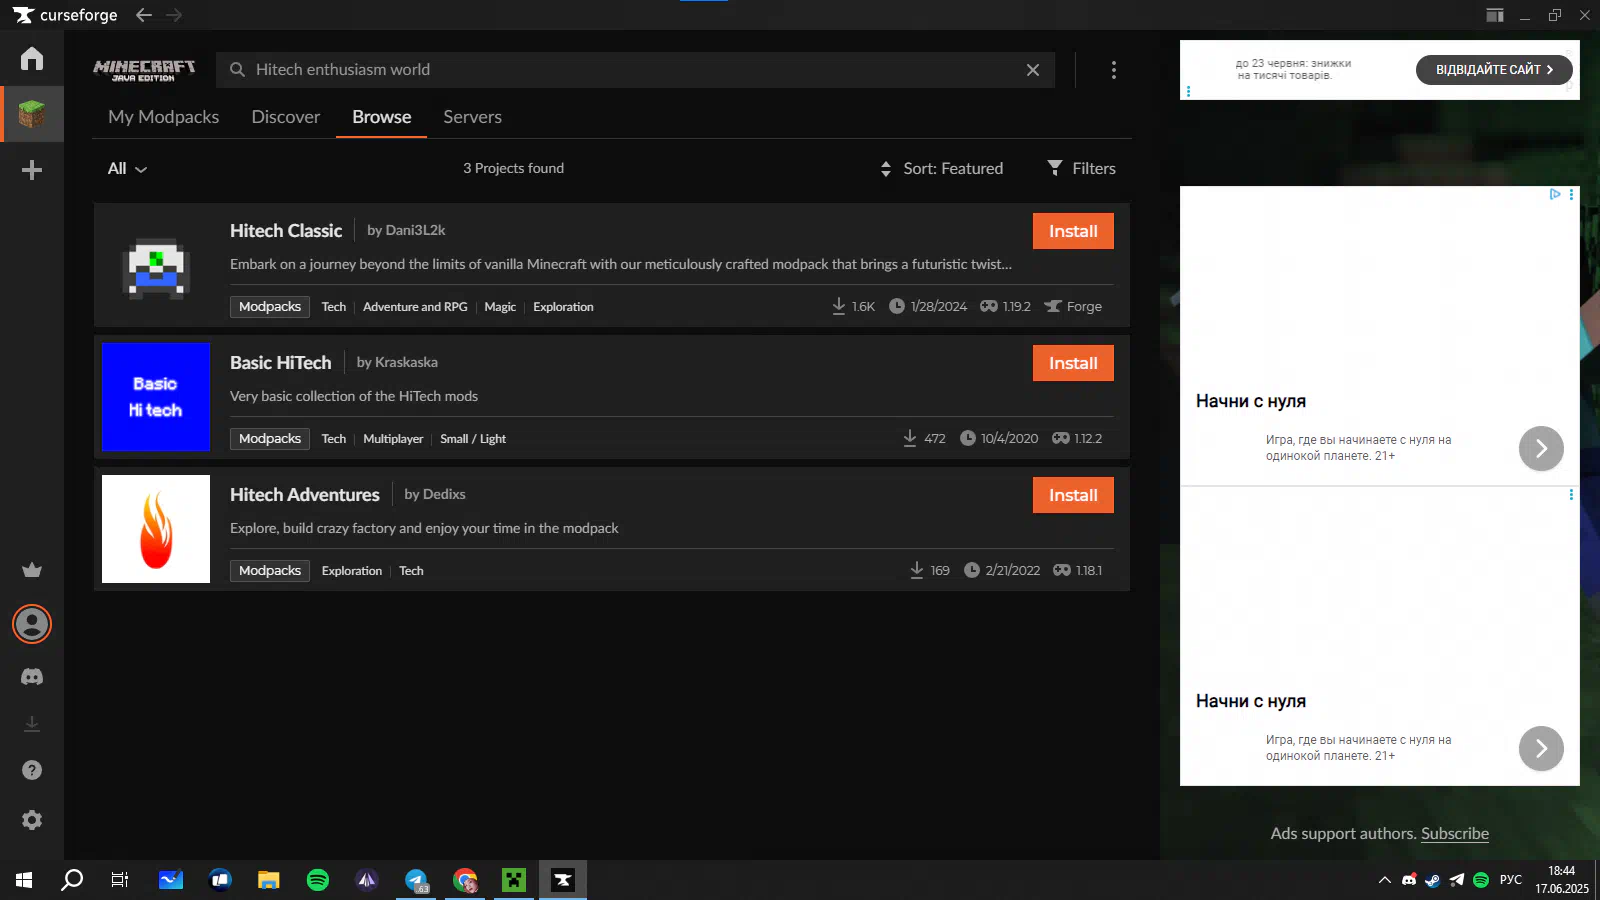The height and width of the screenshot is (900, 1600).
Task: Show hidden system tray icons
Action: [x=1385, y=880]
